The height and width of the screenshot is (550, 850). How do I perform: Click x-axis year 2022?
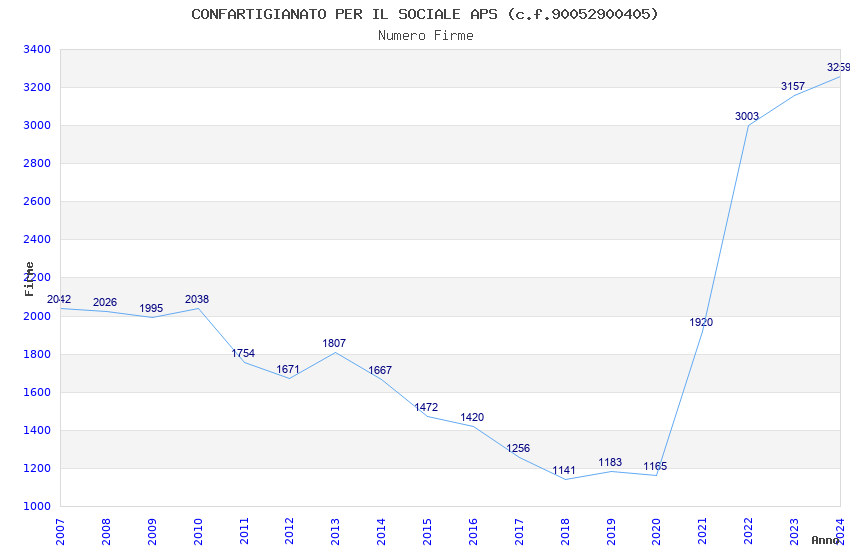click(x=749, y=532)
